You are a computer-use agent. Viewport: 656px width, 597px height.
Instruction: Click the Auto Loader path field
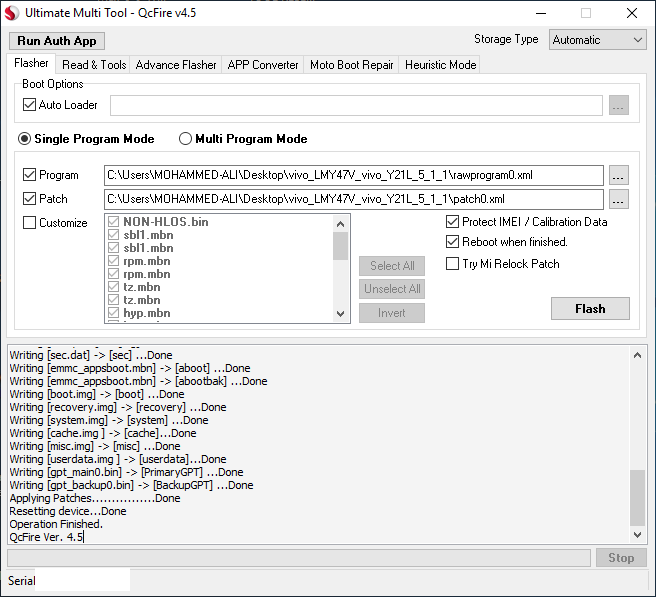click(356, 105)
